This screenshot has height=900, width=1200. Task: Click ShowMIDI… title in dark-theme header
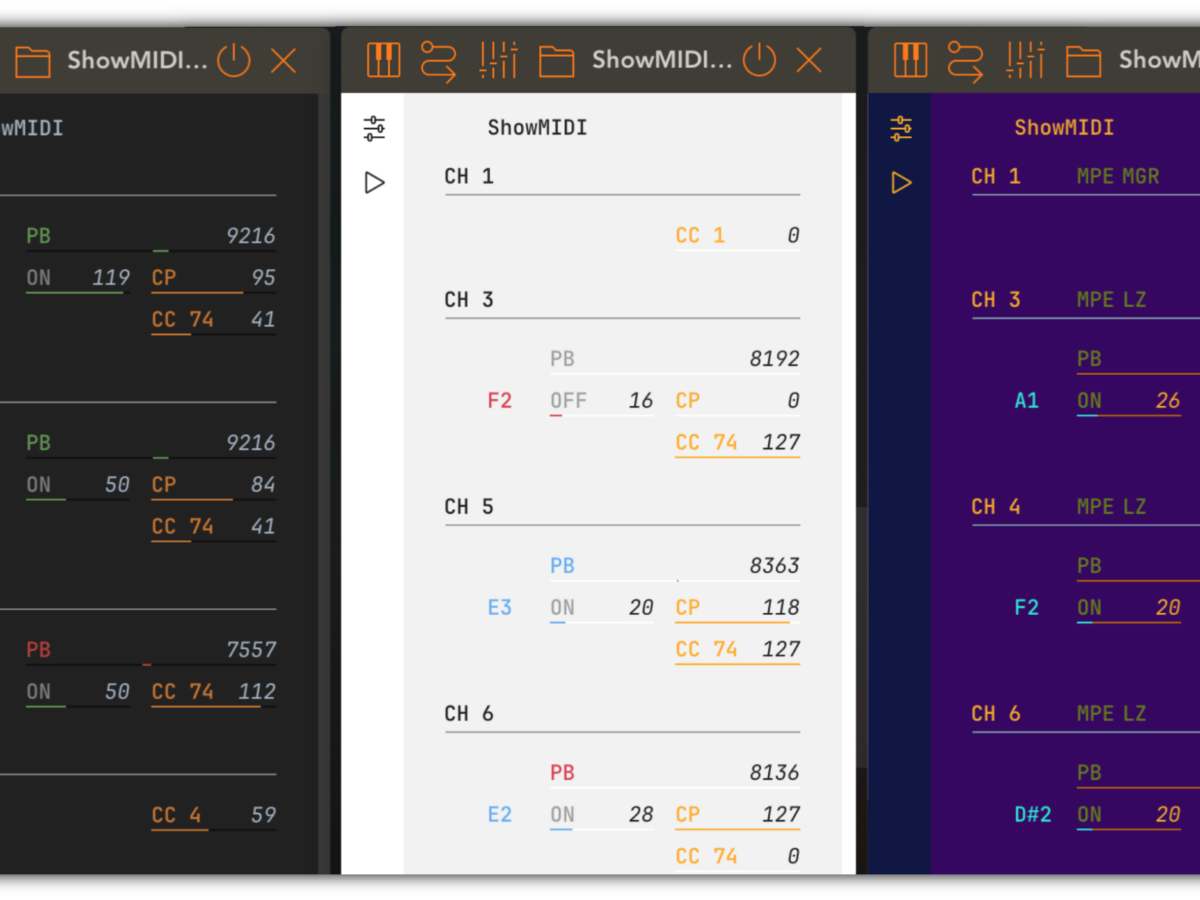pos(138,60)
